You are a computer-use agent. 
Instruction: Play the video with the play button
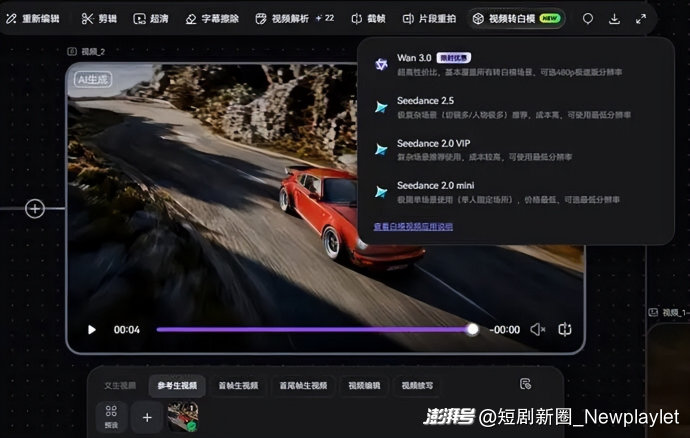[x=92, y=330]
